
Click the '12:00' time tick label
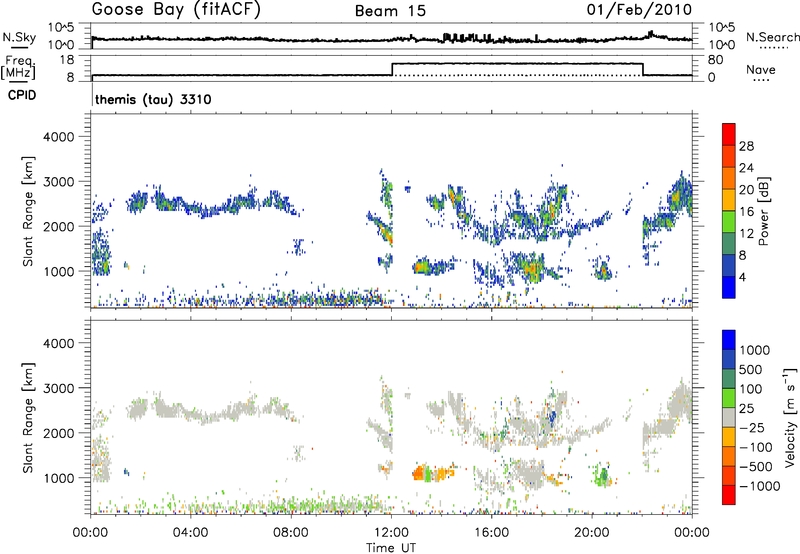pyautogui.click(x=391, y=533)
